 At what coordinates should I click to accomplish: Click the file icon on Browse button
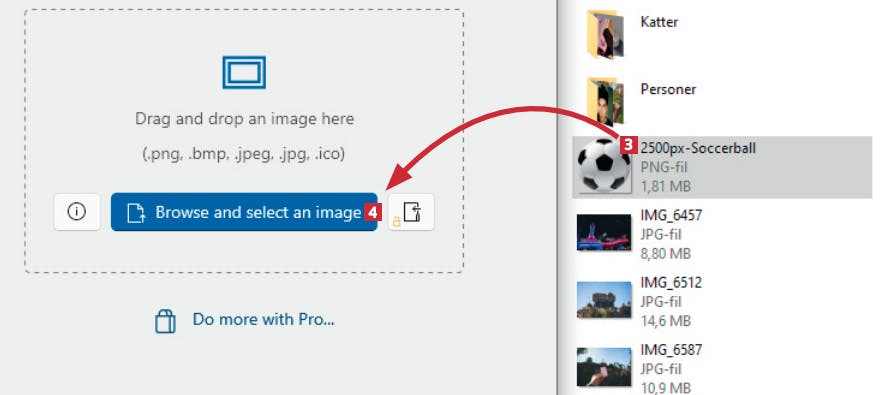pyautogui.click(x=136, y=212)
